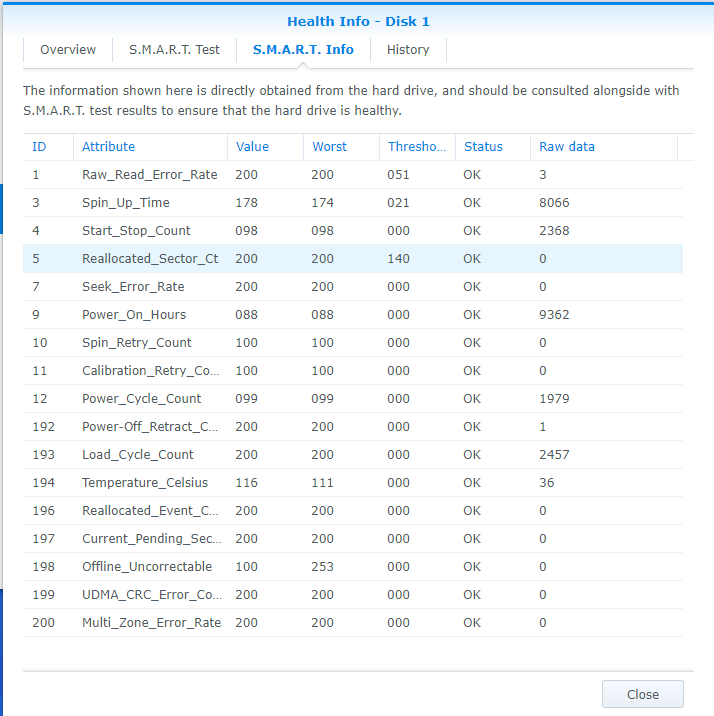Screen dimensions: 714x716
Task: Click raw data value 8066
Action: (554, 202)
